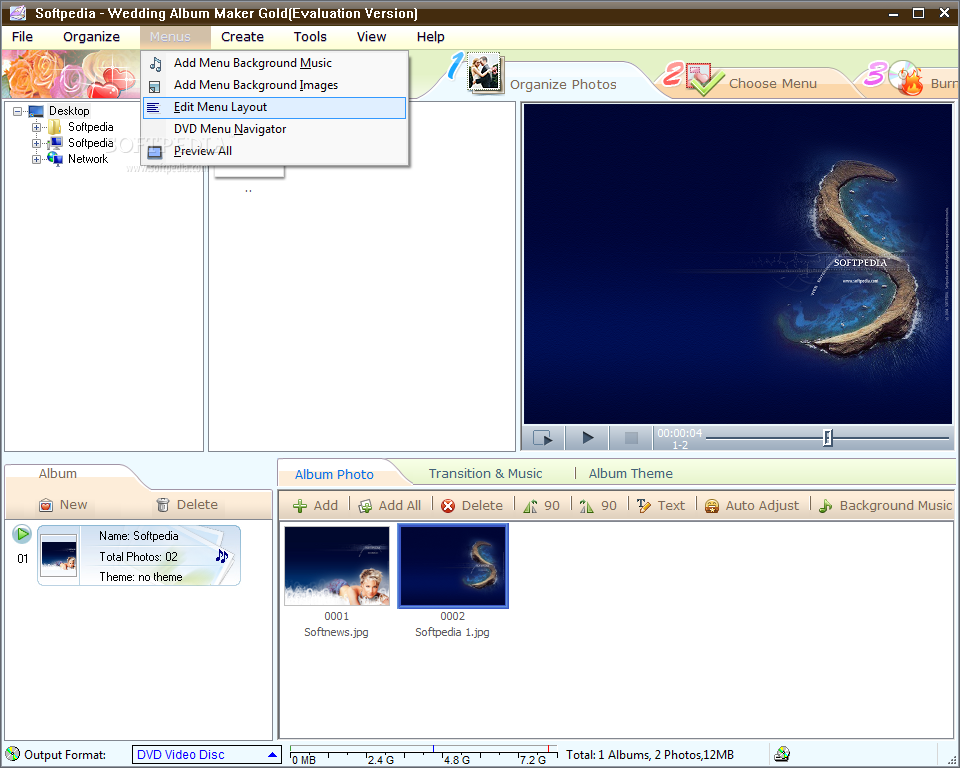Select the Softnews.jpg photo thumbnail
The image size is (960, 768).
(x=337, y=566)
